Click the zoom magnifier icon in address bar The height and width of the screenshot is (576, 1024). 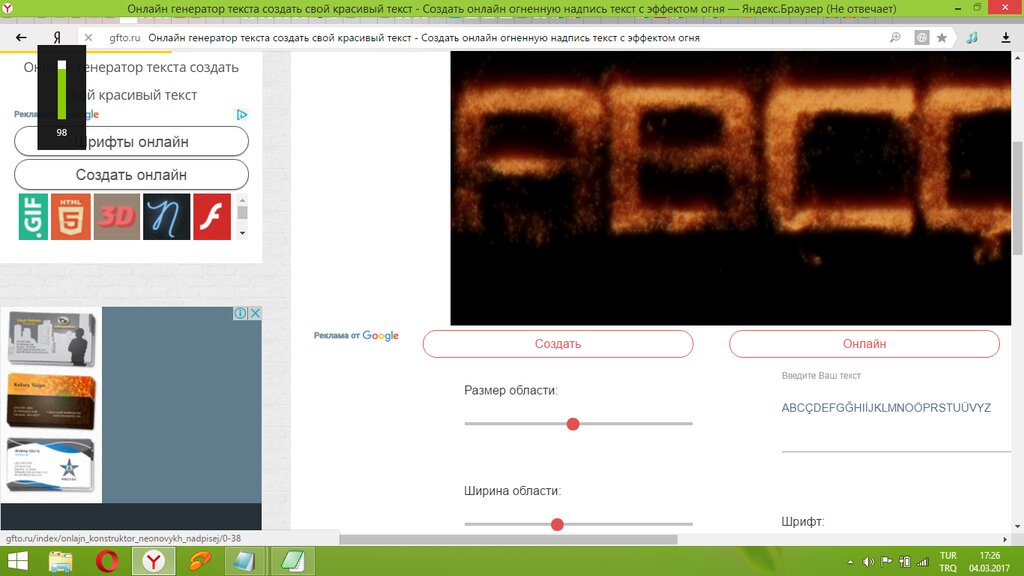[895, 38]
